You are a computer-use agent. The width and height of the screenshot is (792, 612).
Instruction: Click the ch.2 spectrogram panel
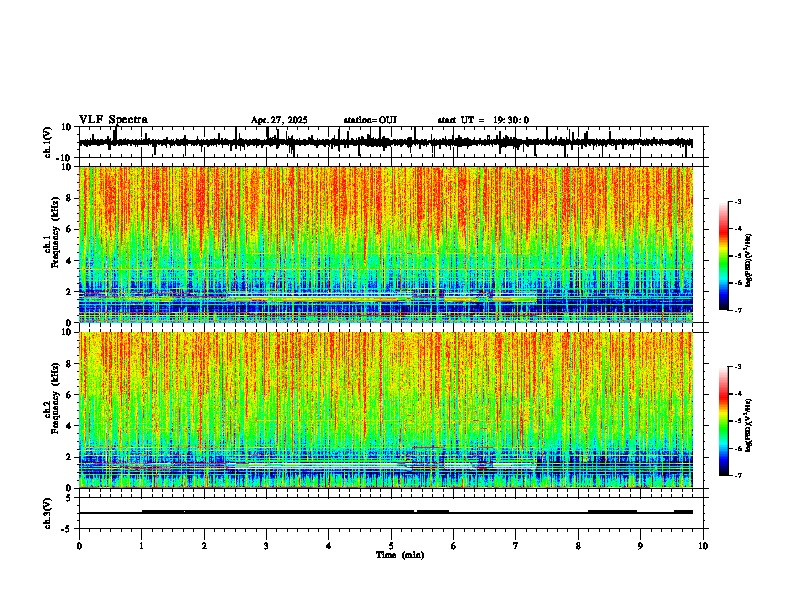coord(386,410)
